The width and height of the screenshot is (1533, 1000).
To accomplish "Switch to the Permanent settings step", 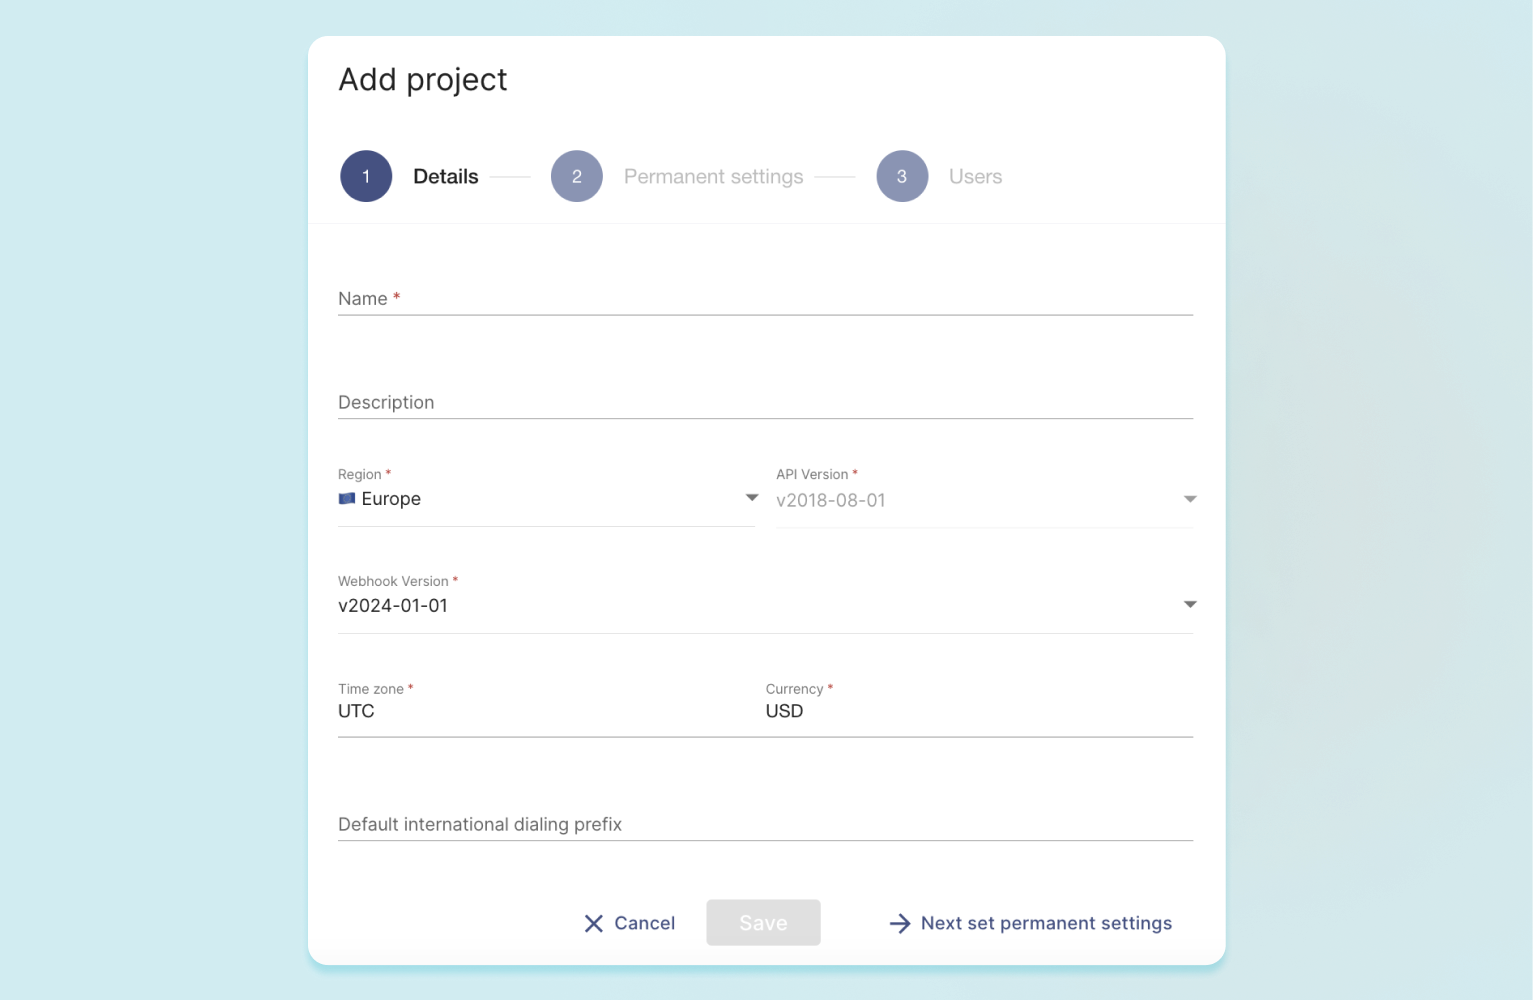I will [x=713, y=177].
